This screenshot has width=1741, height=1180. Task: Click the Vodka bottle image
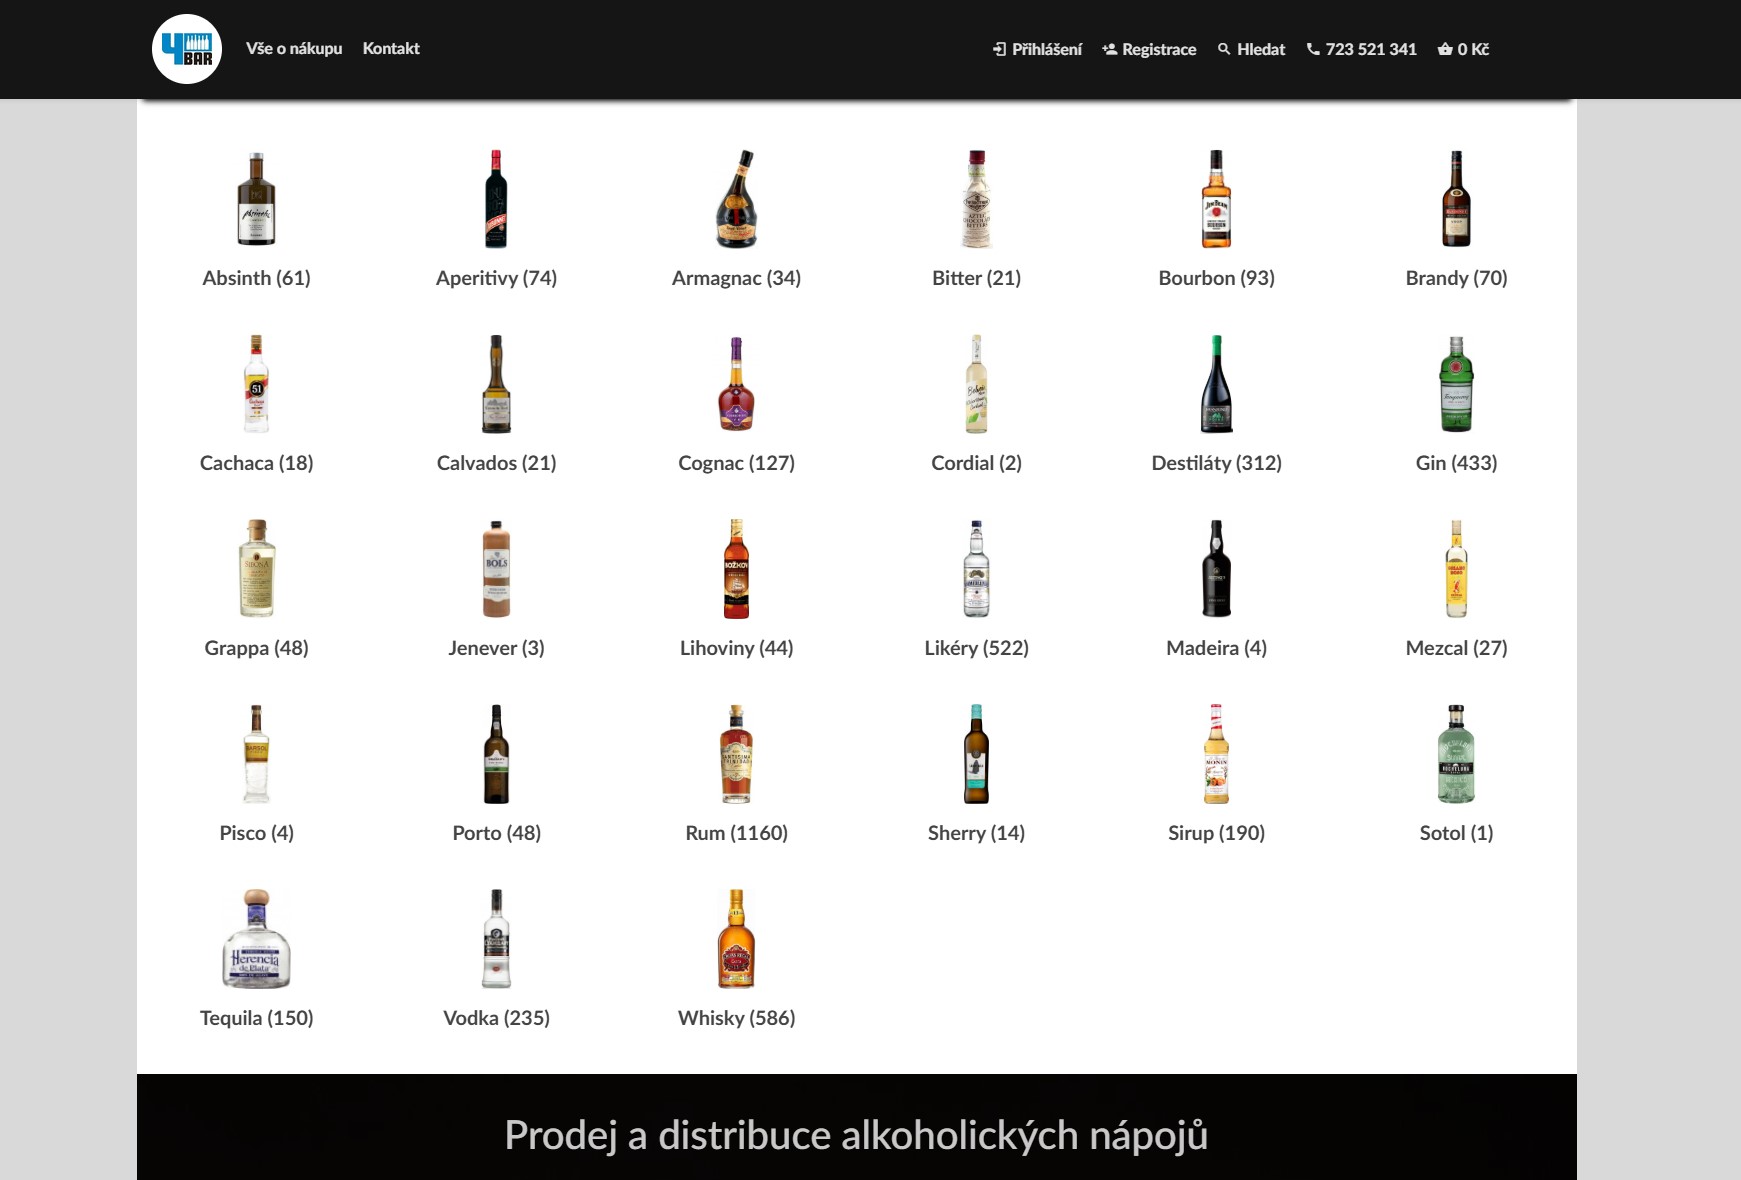pos(496,939)
